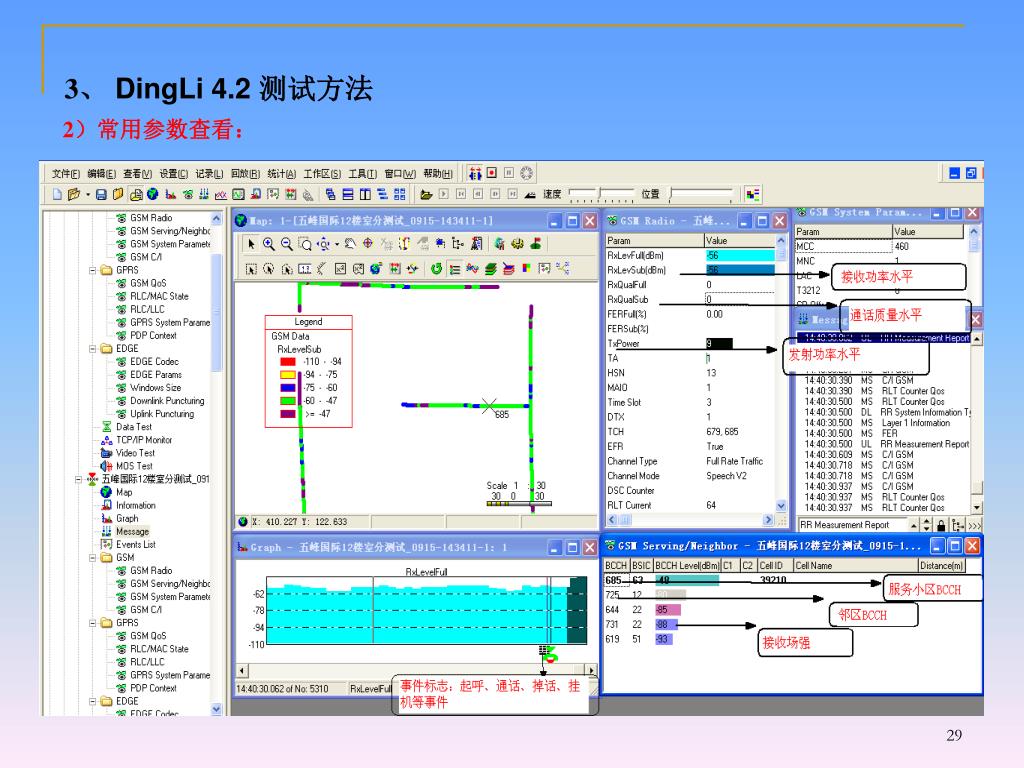Open the pan tool dropdown arrow in Map toolbar
Screen dimensions: 1024x768
tap(337, 244)
